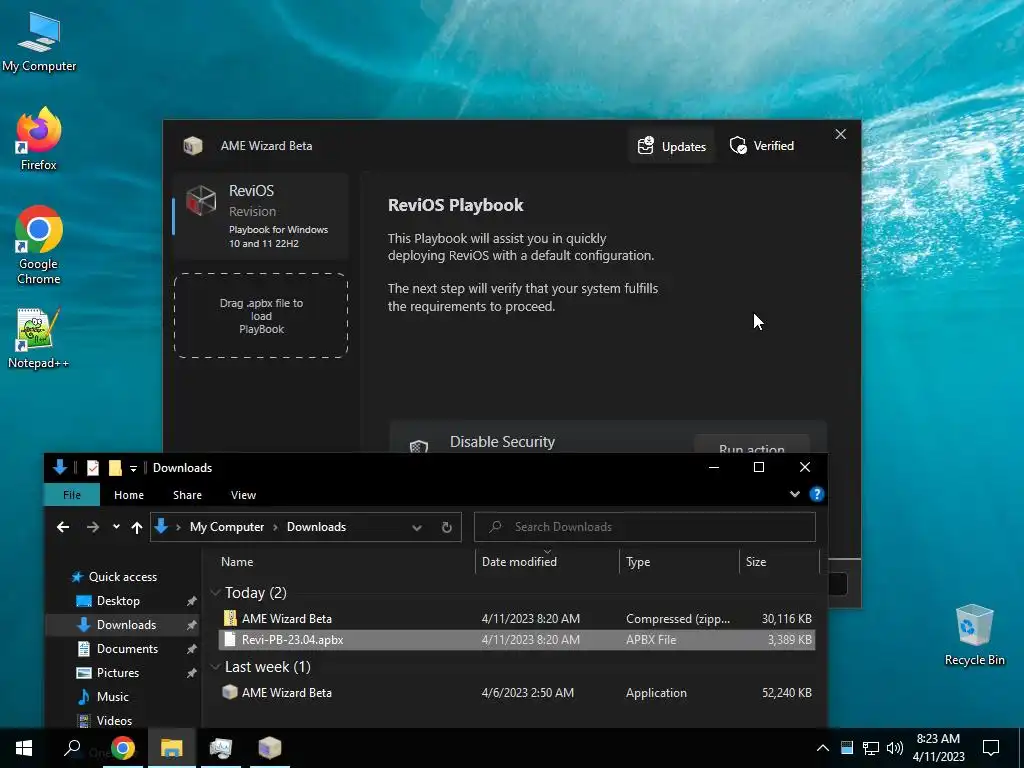Sort files by Date modified column
The width and height of the screenshot is (1024, 768).
coord(547,562)
